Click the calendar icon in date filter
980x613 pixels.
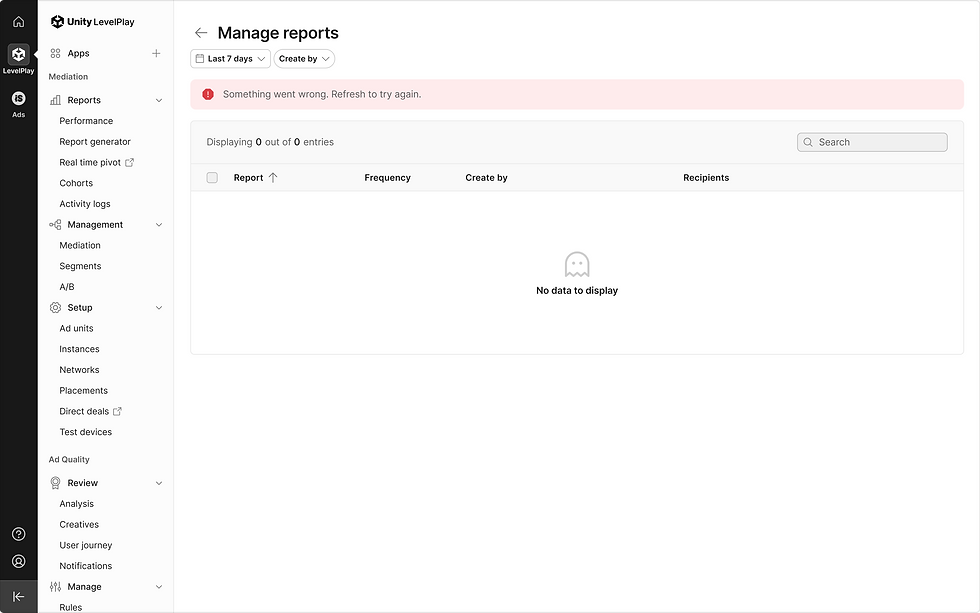pos(200,59)
